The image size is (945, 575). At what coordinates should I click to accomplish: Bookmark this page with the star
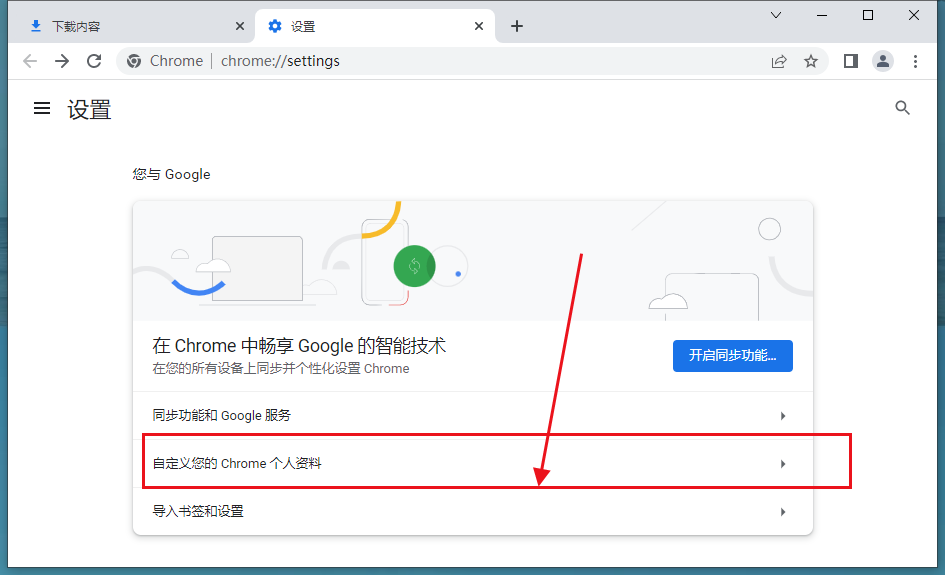(x=811, y=61)
